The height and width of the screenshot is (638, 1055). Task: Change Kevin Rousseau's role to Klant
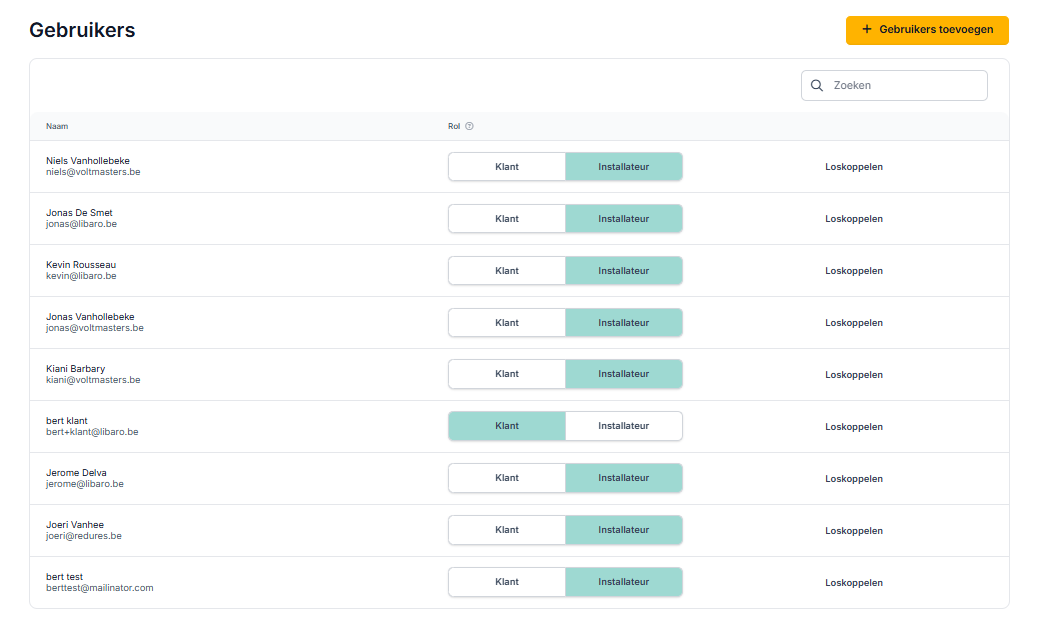point(507,270)
